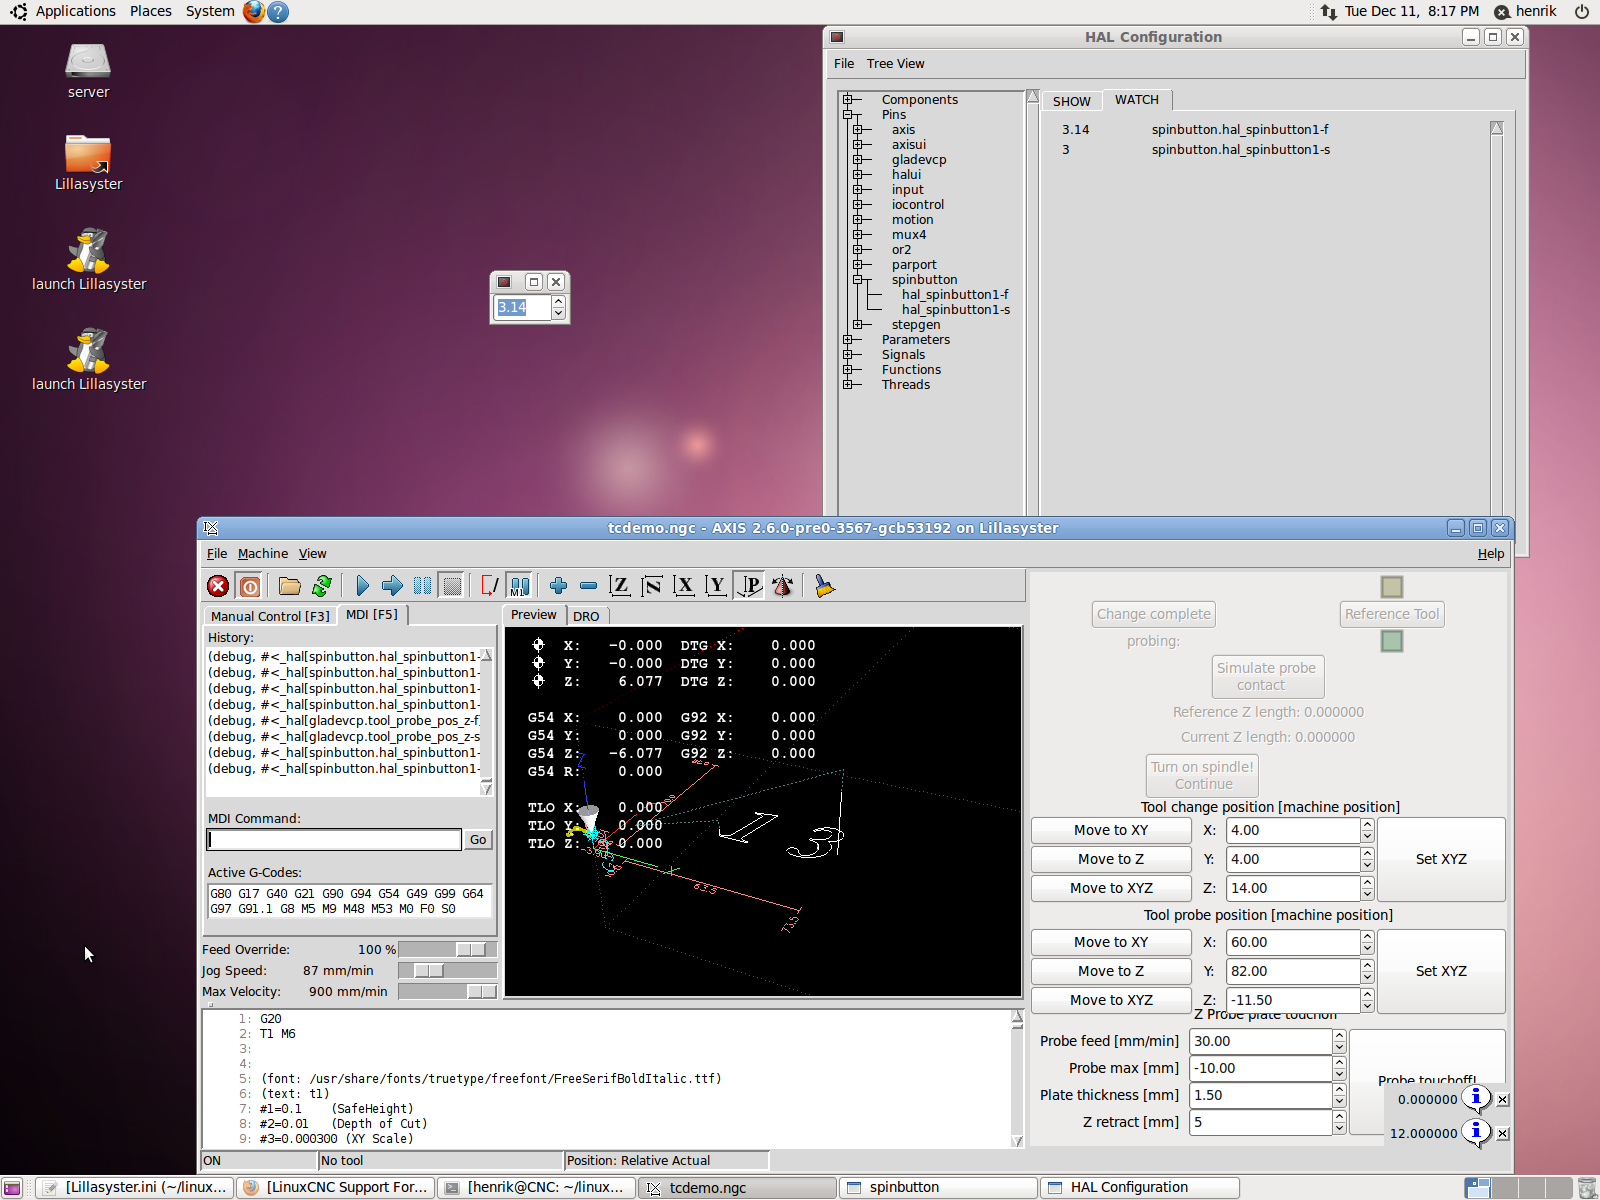The width and height of the screenshot is (1600, 1200).
Task: Expand the Components tree node
Action: tap(848, 99)
